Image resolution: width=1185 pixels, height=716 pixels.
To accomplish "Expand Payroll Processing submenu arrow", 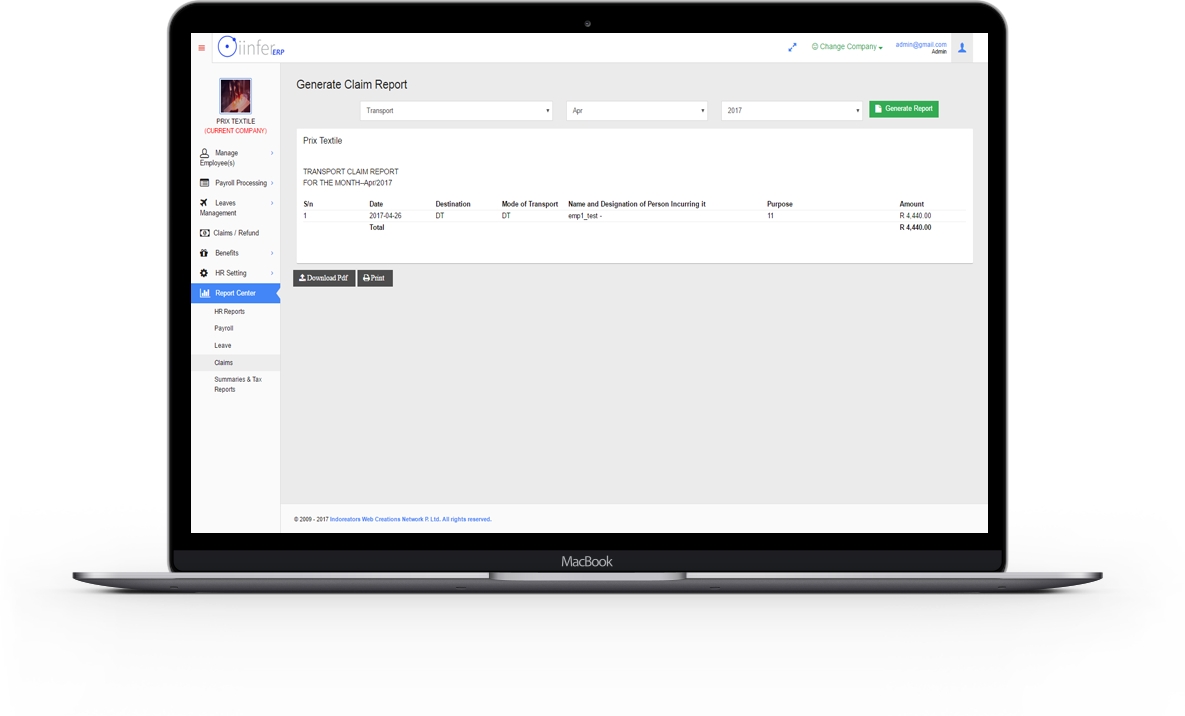I will coord(272,183).
